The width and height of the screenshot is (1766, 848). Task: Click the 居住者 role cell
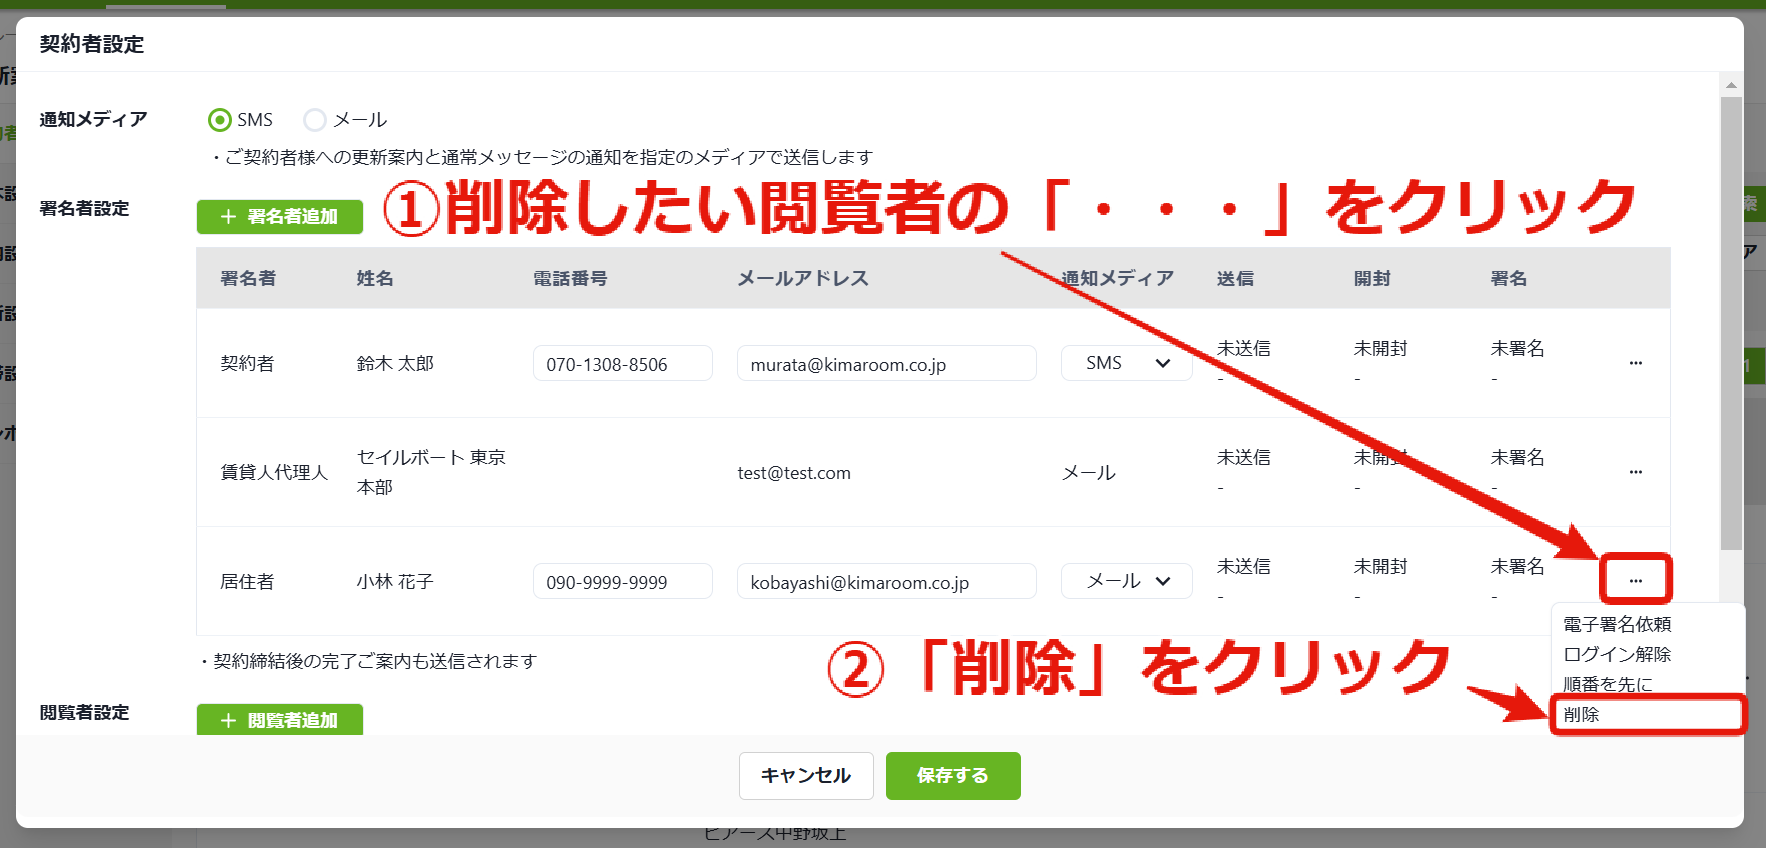247,582
